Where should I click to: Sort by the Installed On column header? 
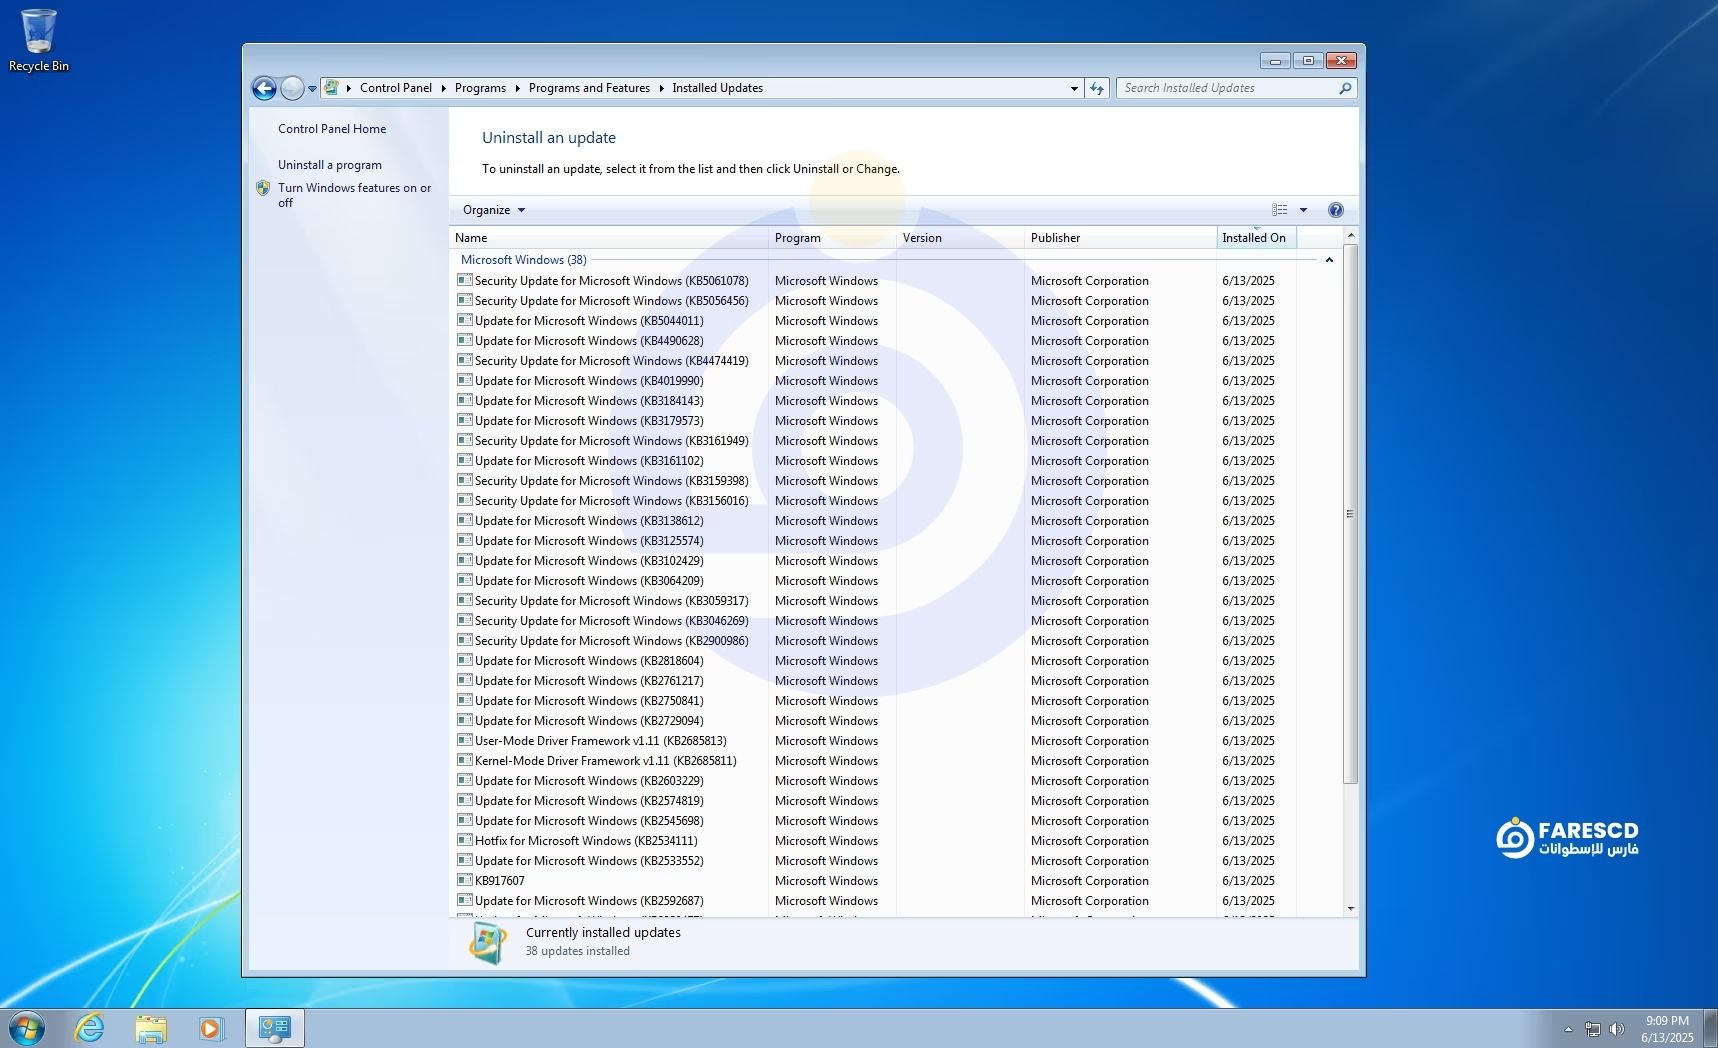click(x=1257, y=238)
